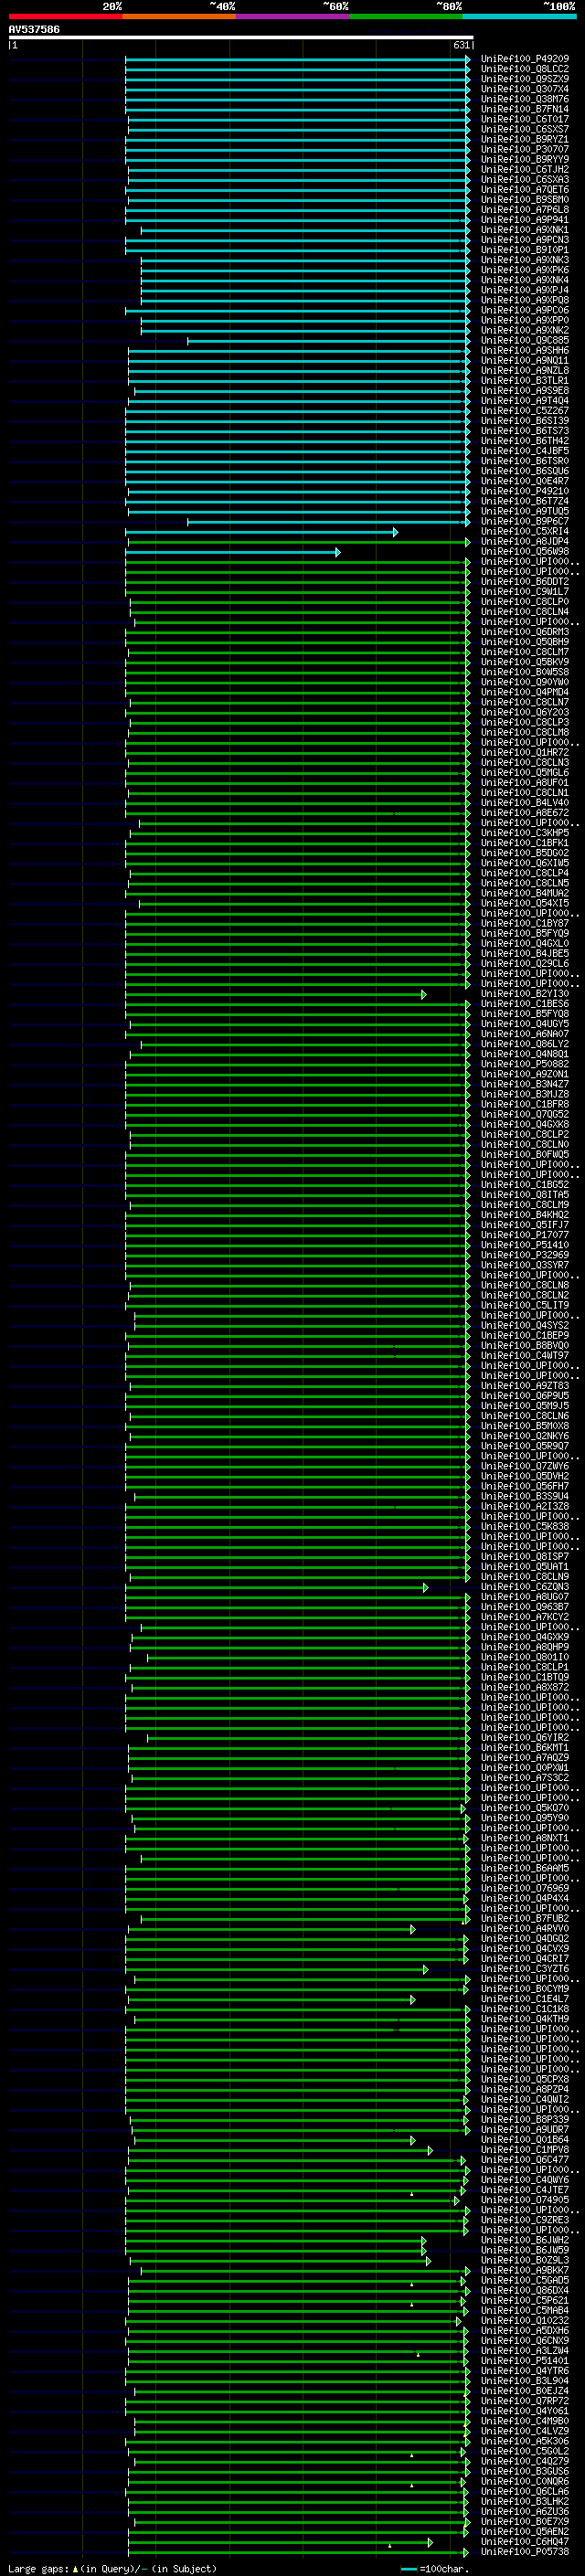Click hit label UniRef100_B6DDT2
The image size is (585, 2576).
tap(525, 581)
